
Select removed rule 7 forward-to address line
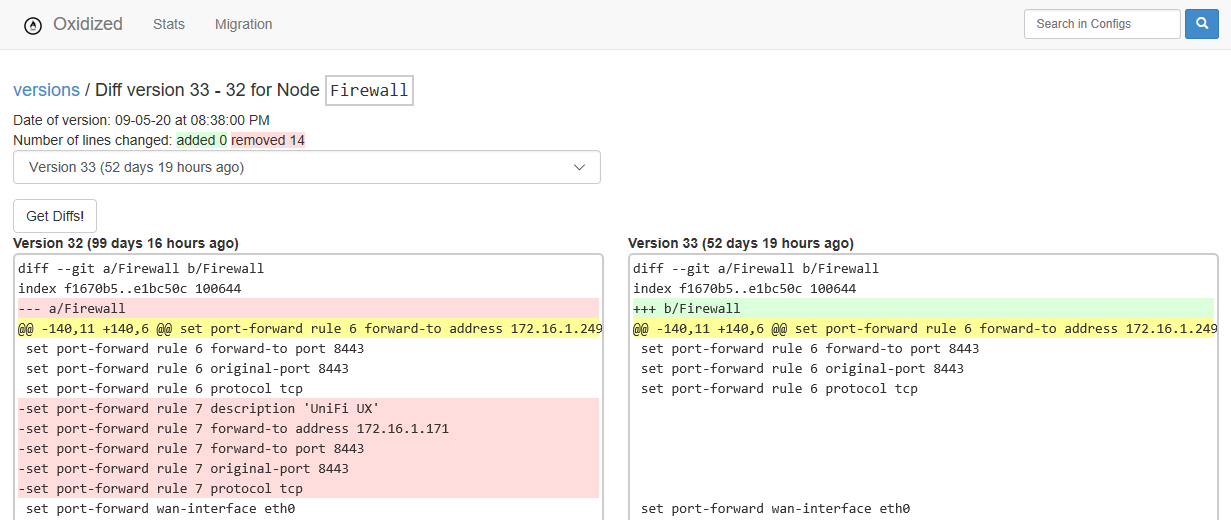coord(308,428)
